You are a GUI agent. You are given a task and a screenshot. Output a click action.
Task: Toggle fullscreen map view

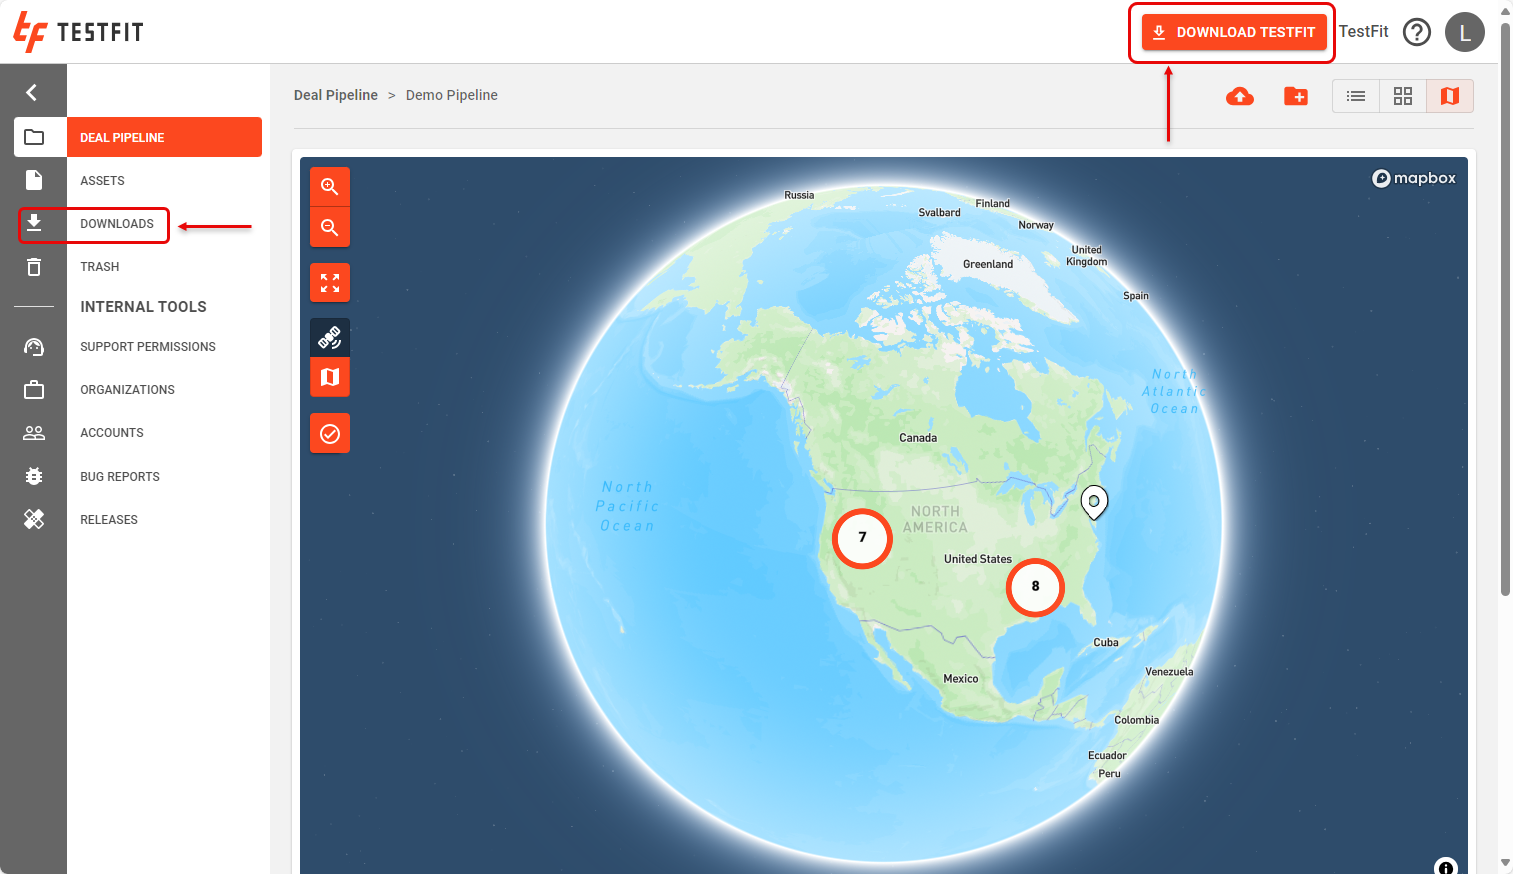pos(329,283)
